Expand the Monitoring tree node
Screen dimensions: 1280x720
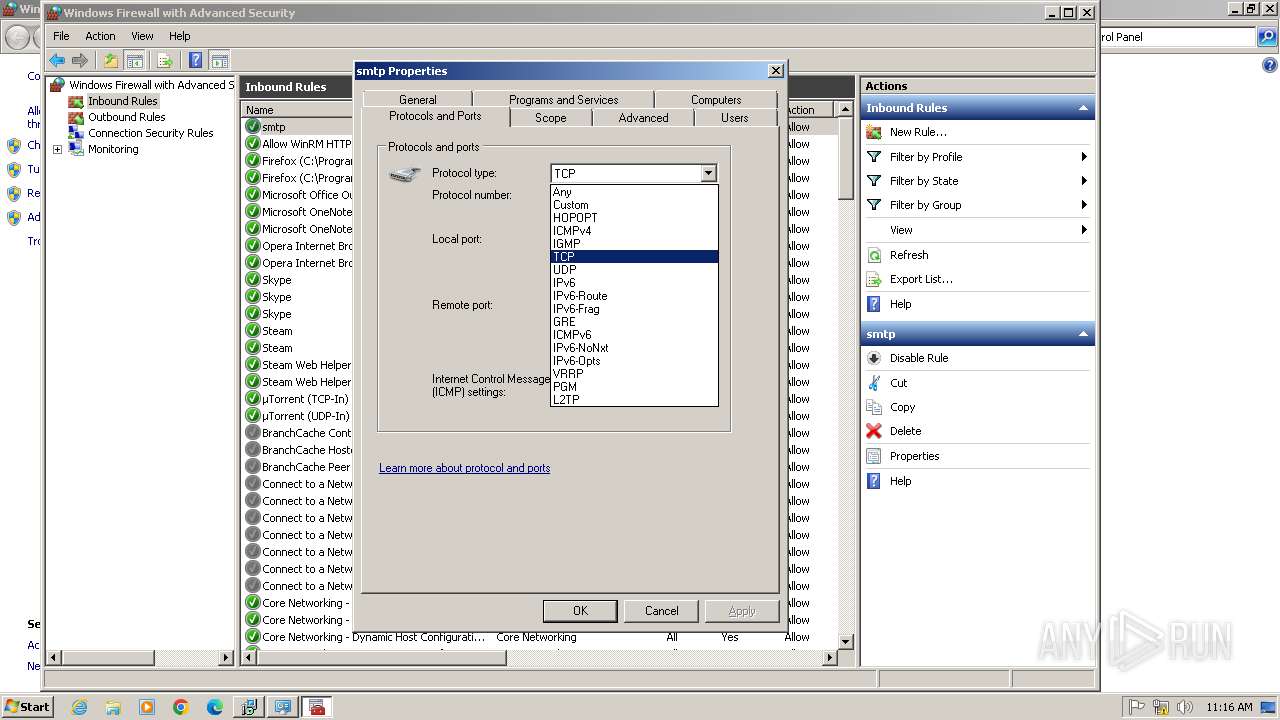(57, 149)
